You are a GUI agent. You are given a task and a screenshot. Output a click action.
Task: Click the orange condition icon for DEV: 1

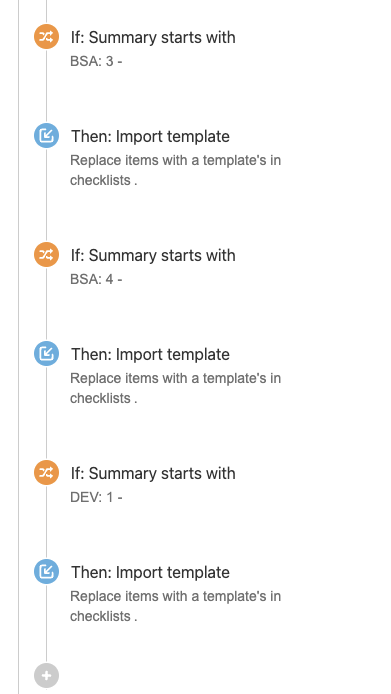point(46,472)
